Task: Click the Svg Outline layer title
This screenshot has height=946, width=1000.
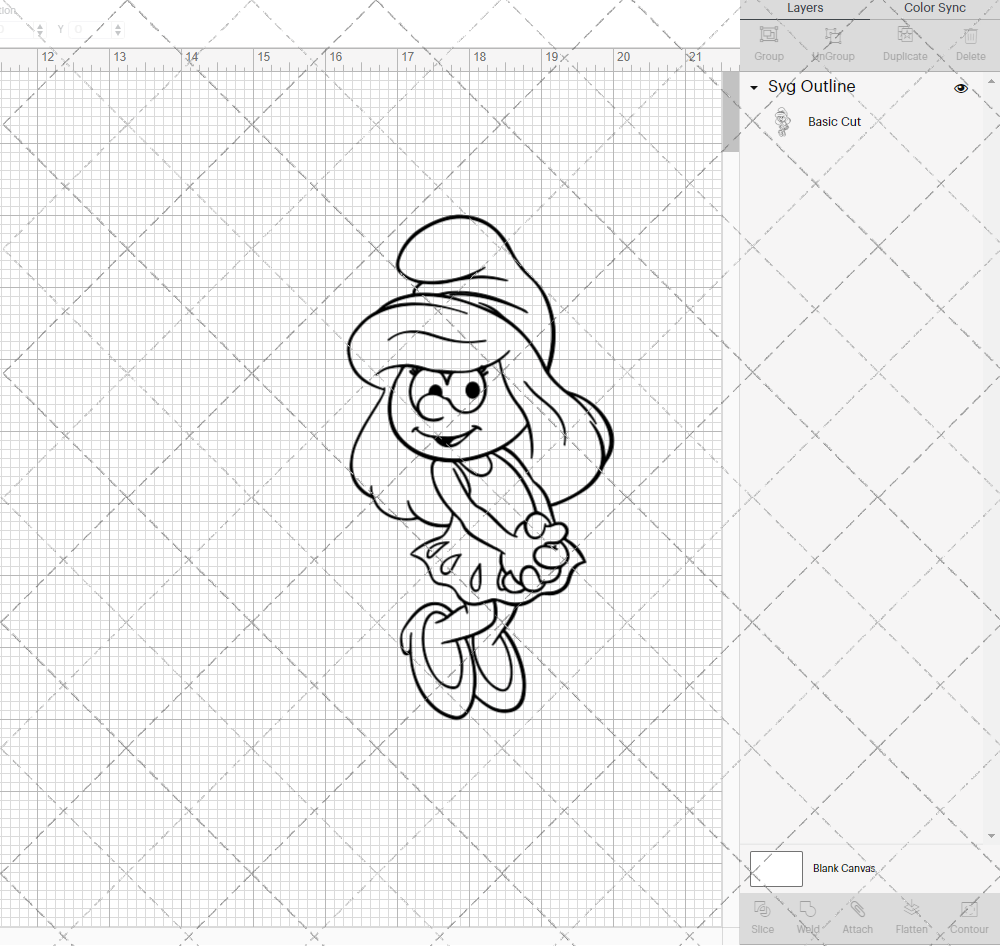Action: [811, 87]
